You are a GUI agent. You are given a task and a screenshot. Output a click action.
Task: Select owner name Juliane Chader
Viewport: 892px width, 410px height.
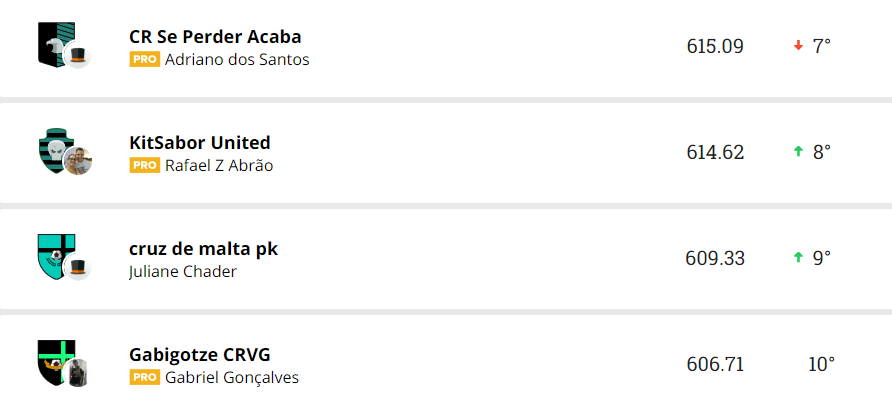[183, 271]
